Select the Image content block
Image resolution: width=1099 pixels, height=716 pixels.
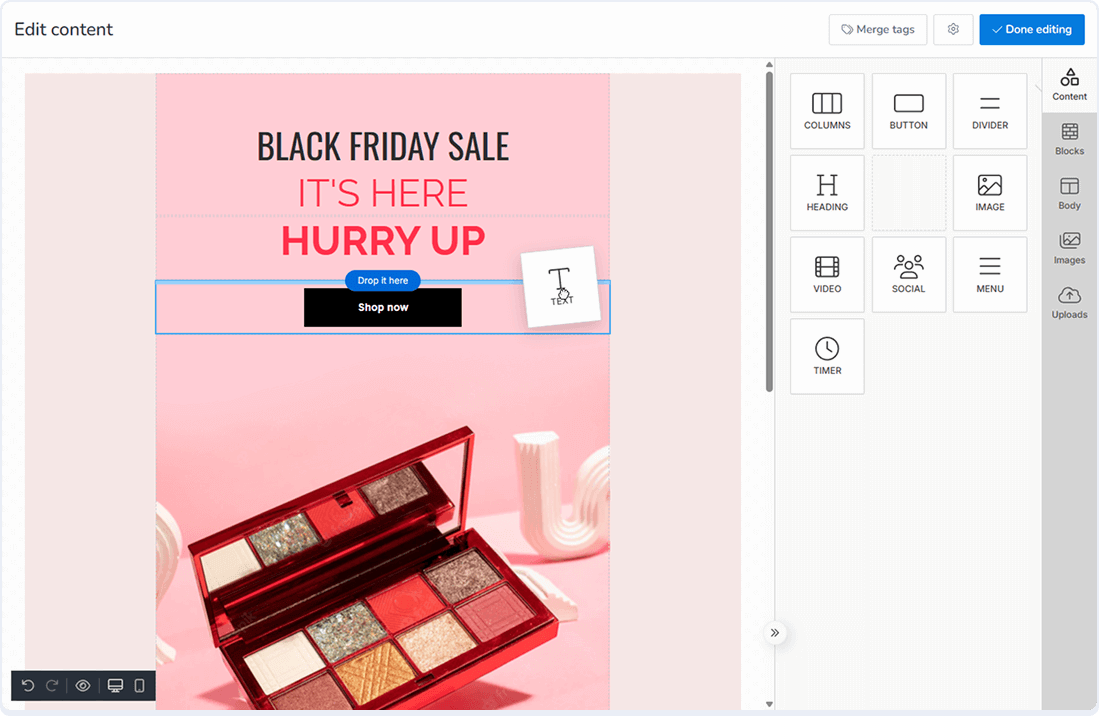pos(990,193)
